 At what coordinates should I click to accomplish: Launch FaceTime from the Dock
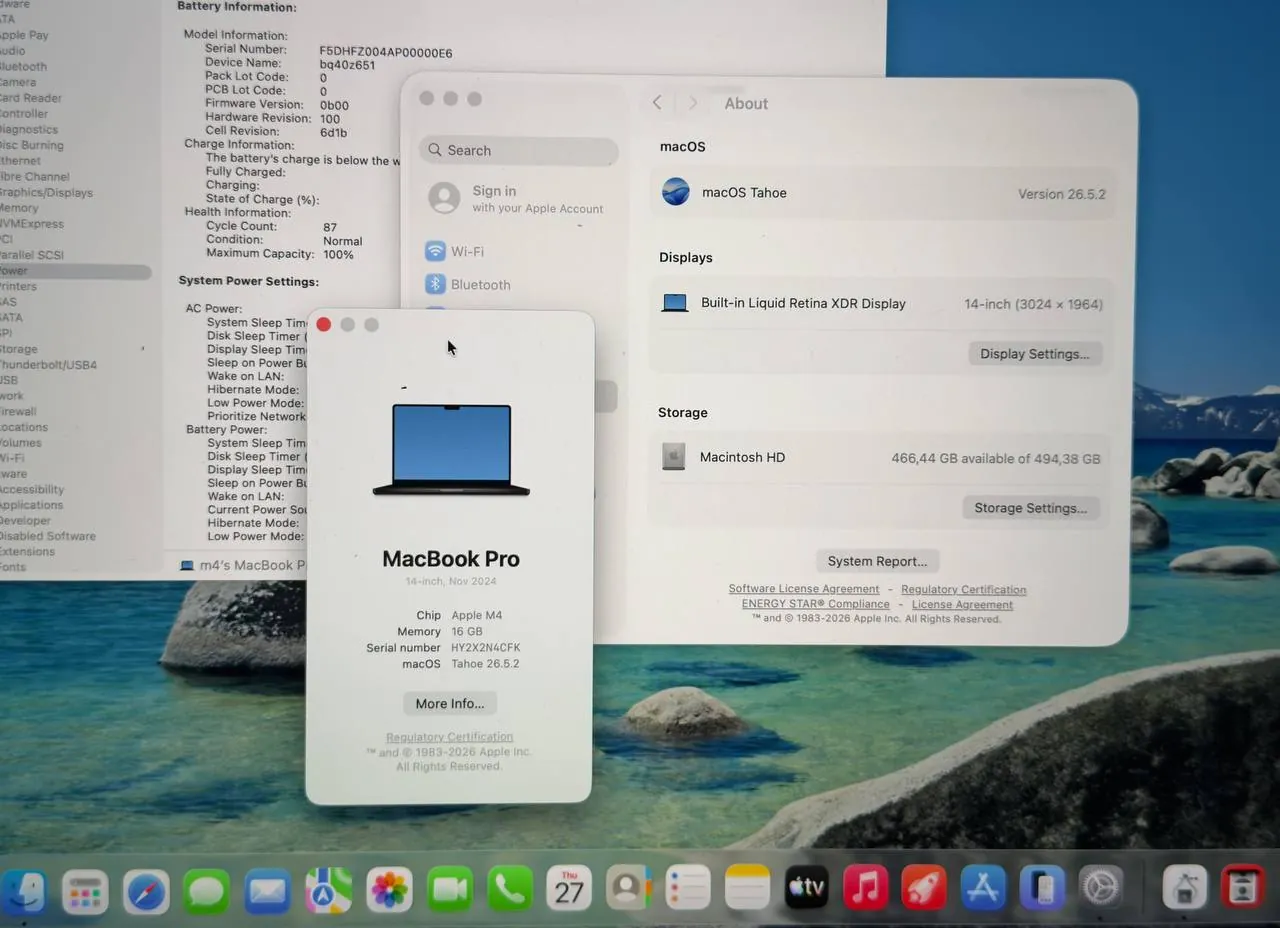coord(450,890)
